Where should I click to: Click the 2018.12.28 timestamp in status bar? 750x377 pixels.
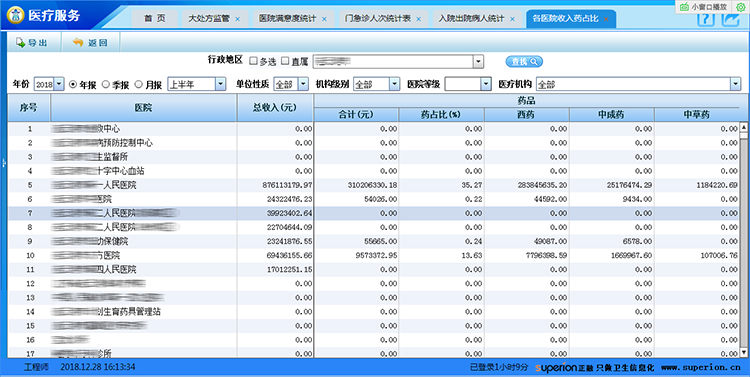(98, 367)
